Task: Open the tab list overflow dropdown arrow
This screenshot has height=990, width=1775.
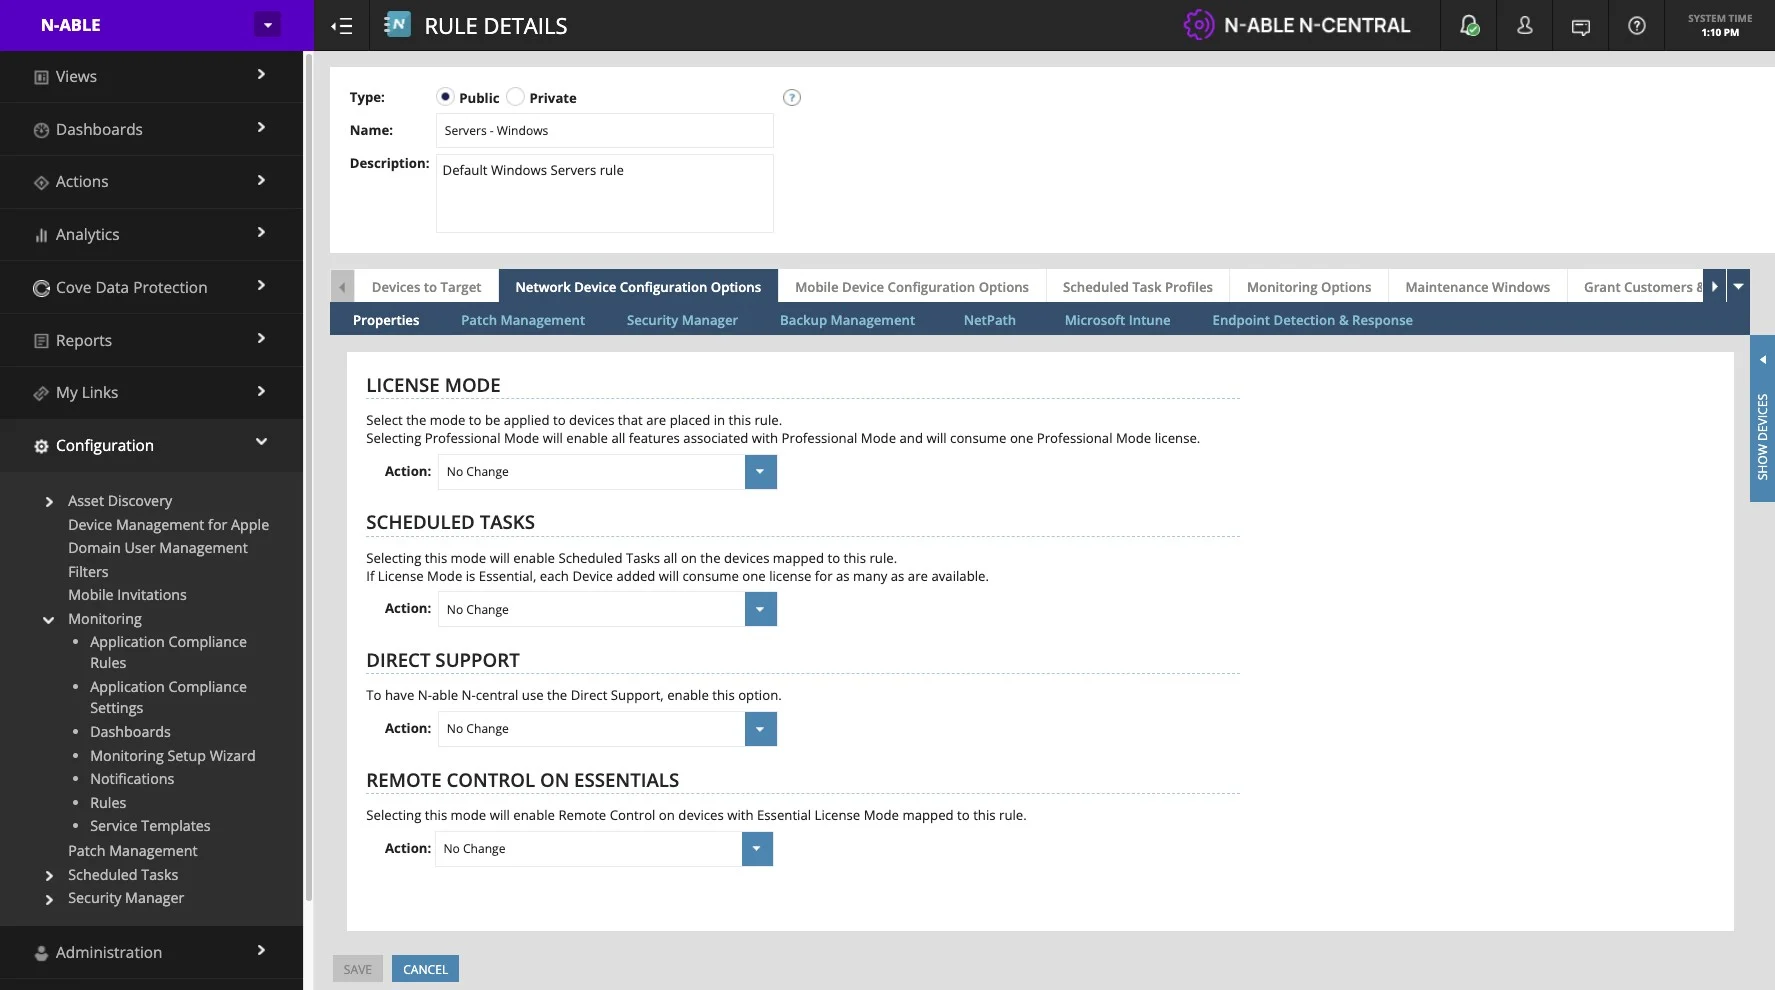Action: click(x=1738, y=287)
